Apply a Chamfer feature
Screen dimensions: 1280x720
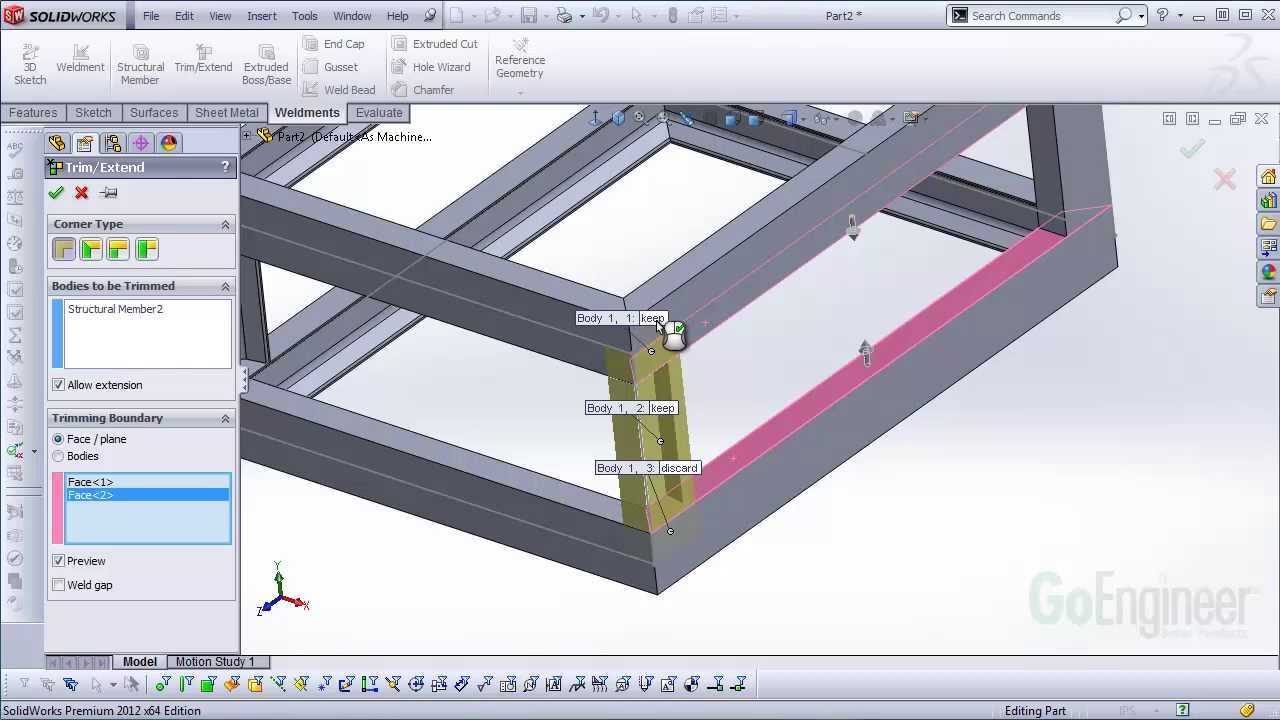423,90
